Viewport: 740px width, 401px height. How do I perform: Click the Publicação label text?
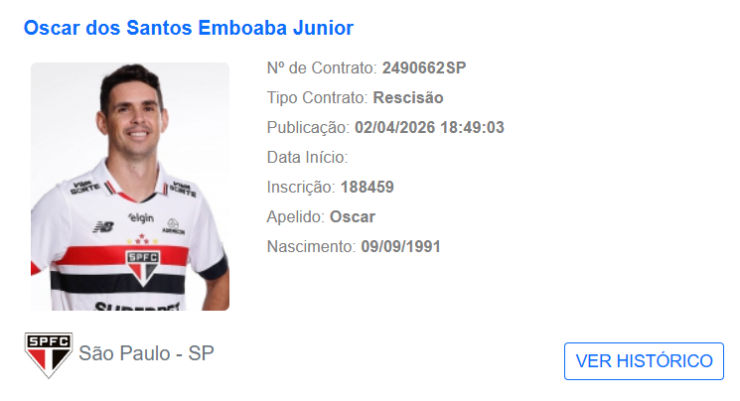[308, 127]
